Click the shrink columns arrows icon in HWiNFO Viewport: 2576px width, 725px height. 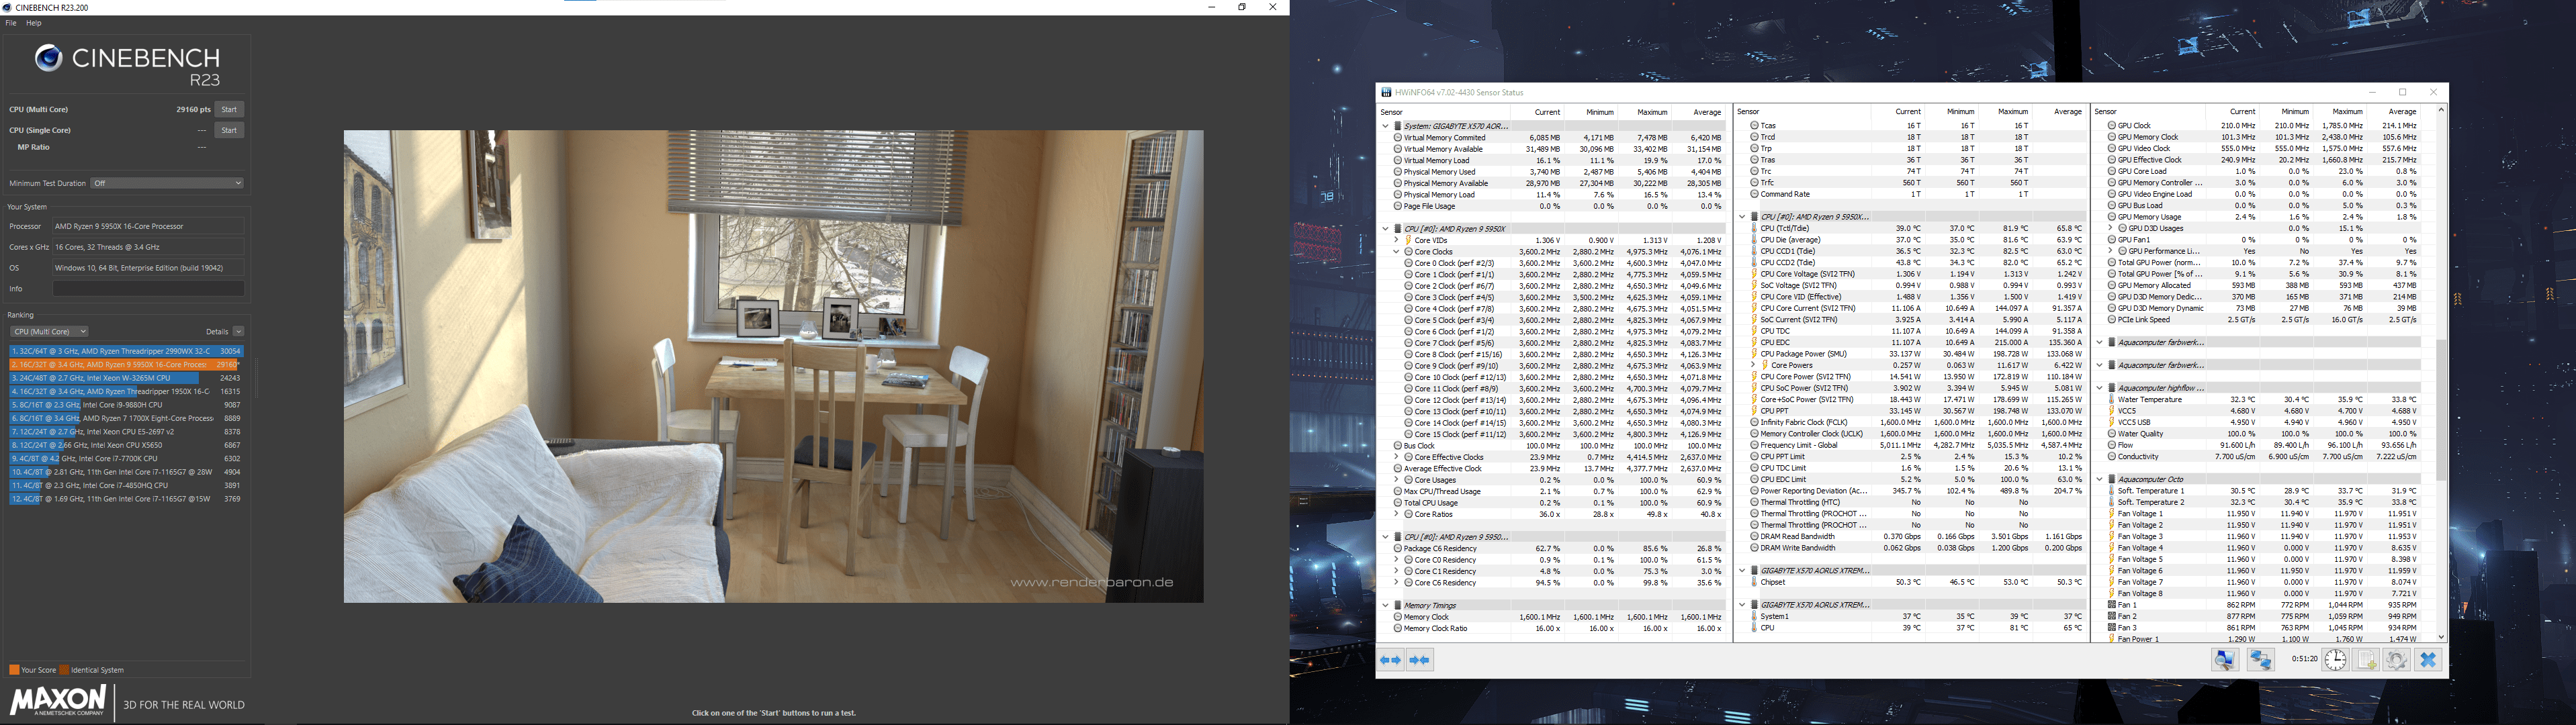click(1420, 660)
